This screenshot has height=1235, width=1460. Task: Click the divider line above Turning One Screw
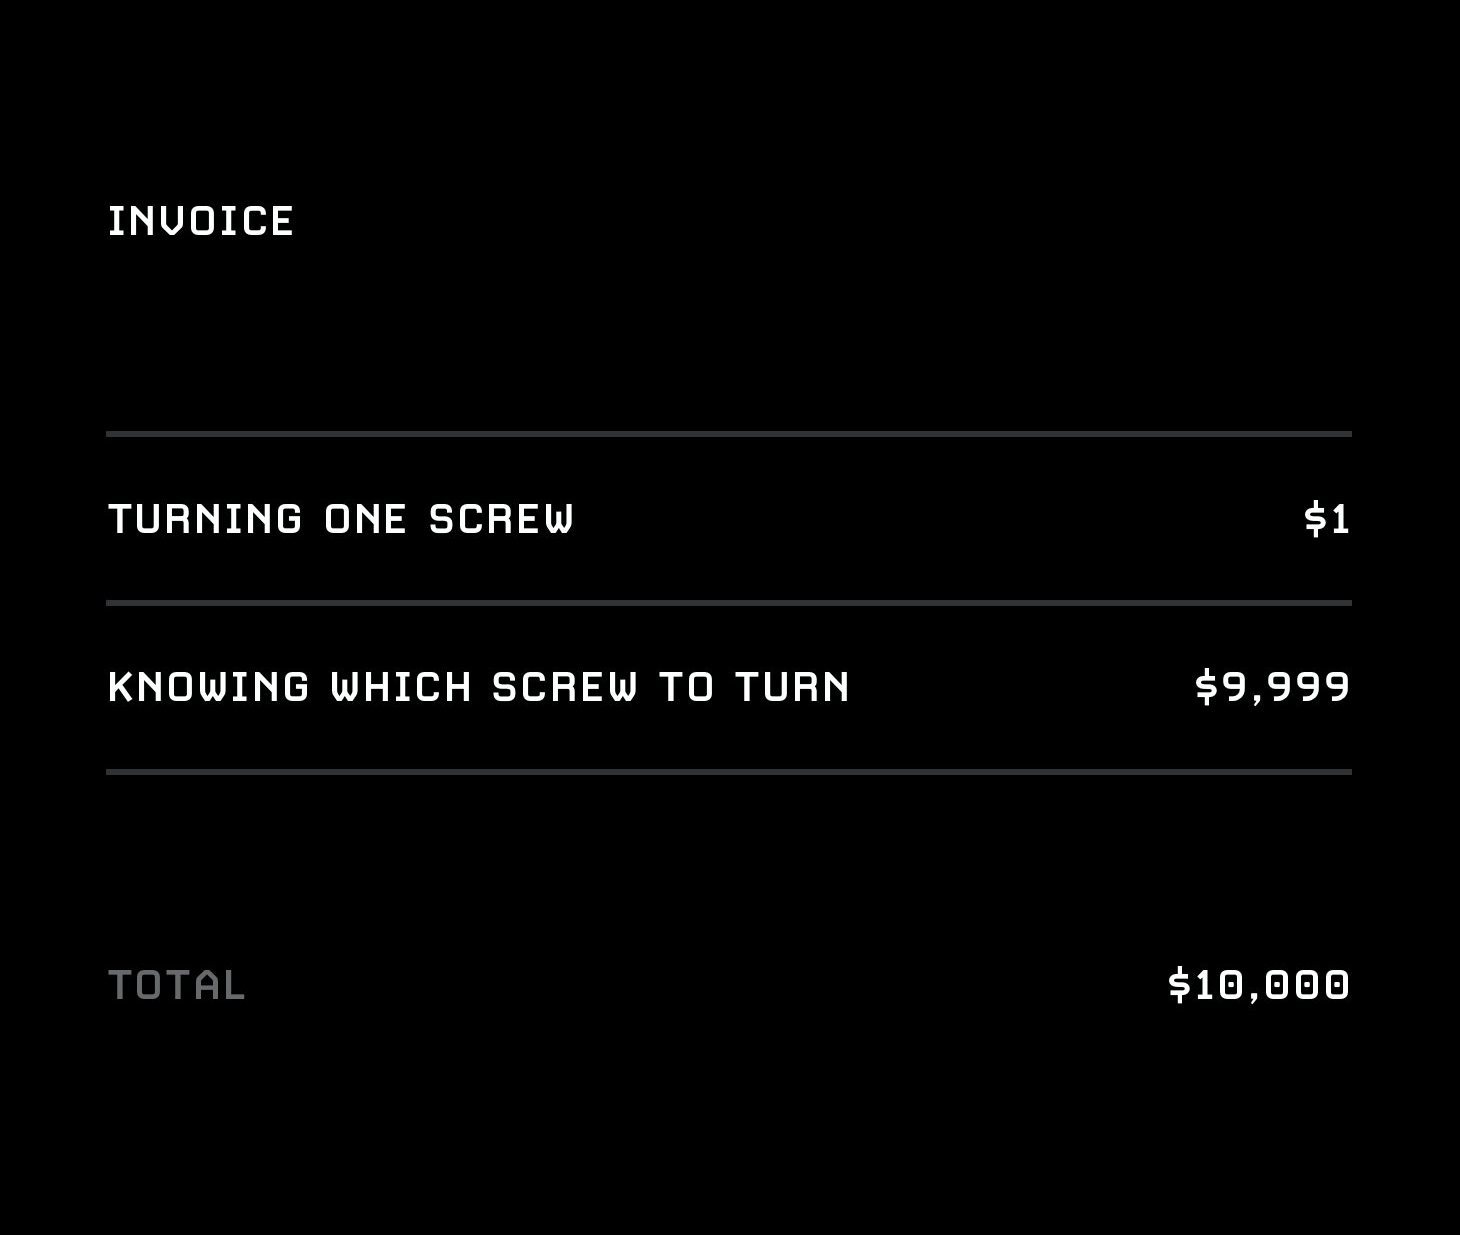pyautogui.click(x=729, y=434)
